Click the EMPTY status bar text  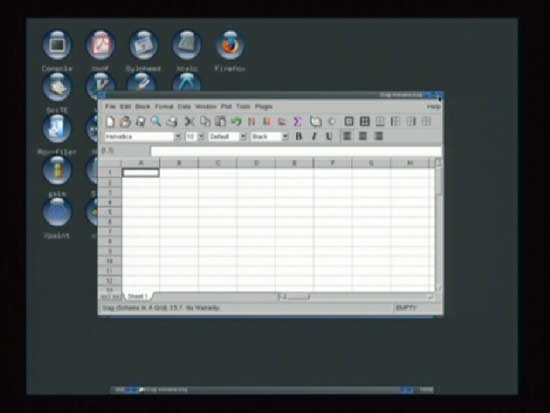coord(405,308)
